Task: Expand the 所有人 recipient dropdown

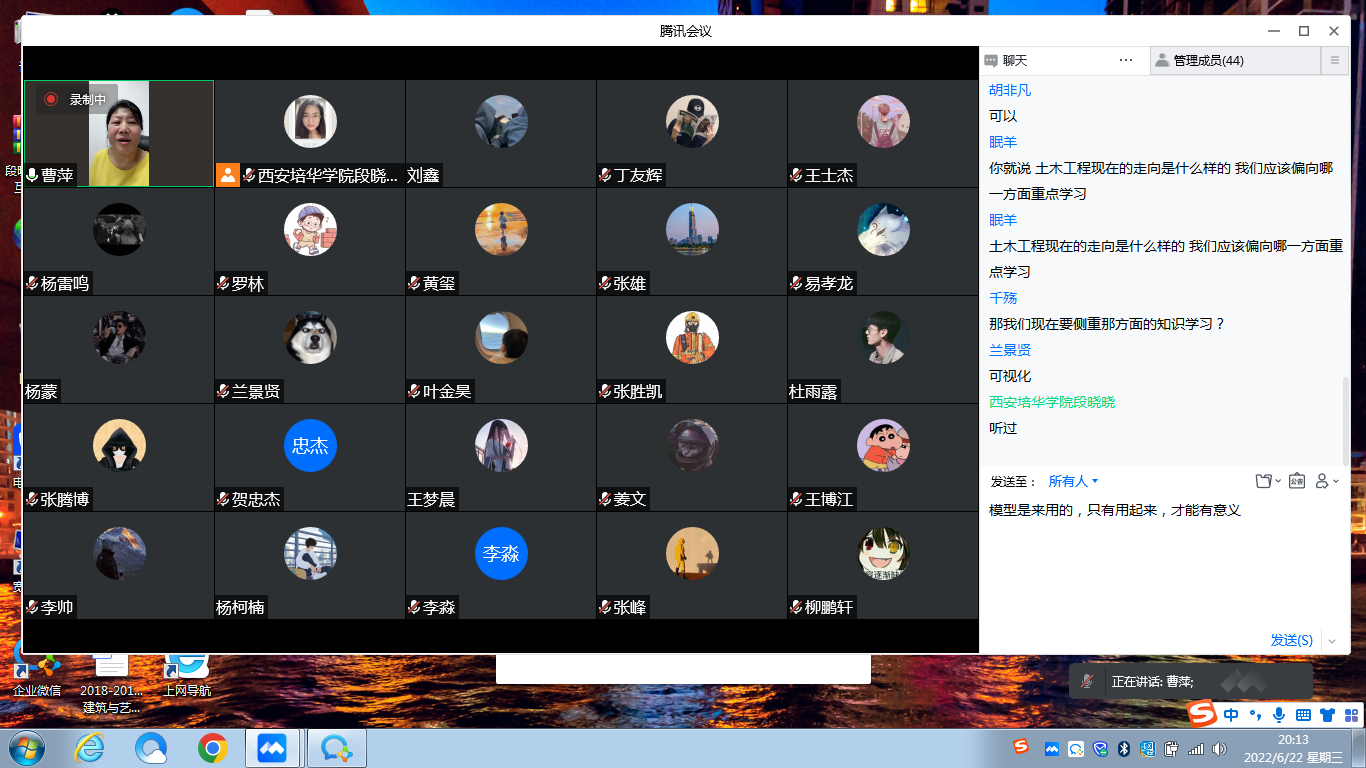Action: 1073,481
